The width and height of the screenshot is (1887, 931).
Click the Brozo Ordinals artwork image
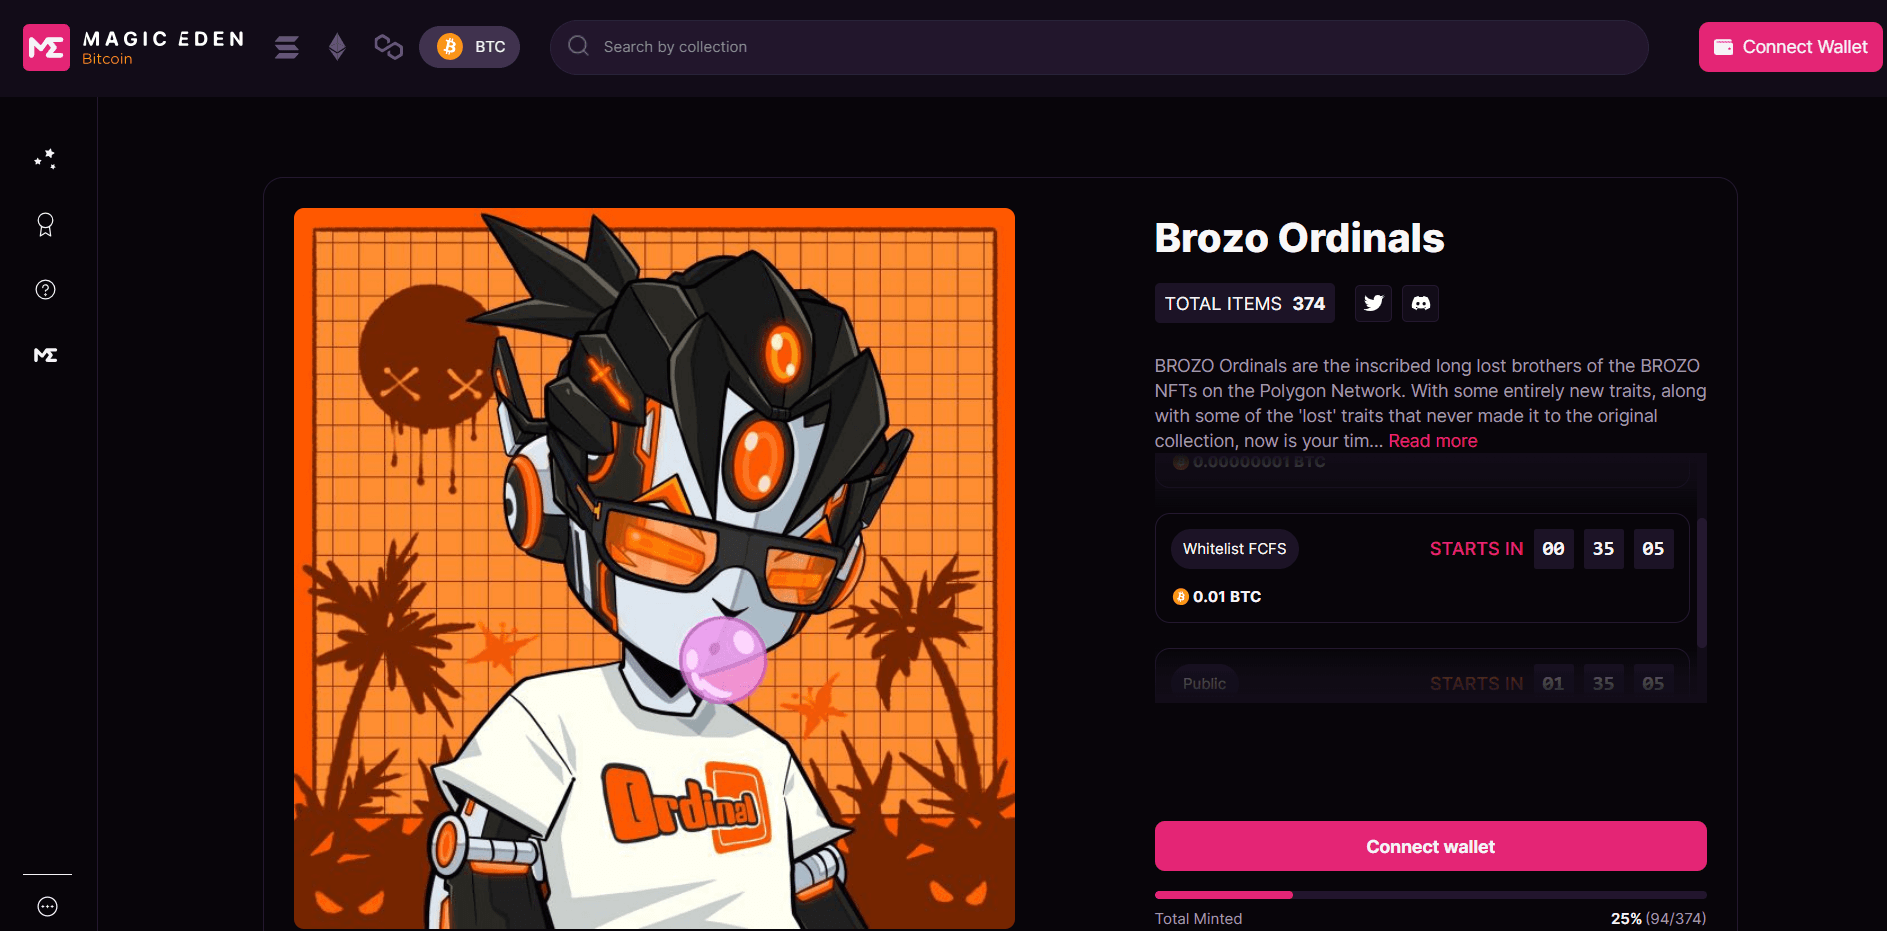click(x=654, y=568)
